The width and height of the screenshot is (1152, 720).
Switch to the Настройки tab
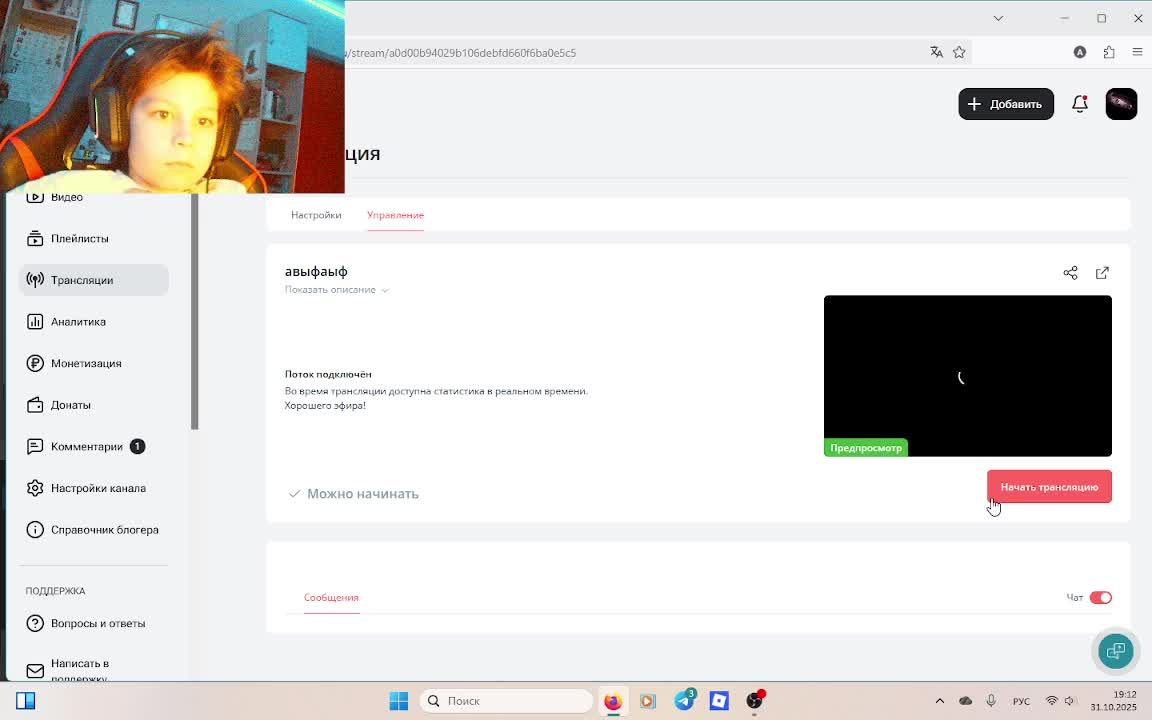click(x=316, y=215)
